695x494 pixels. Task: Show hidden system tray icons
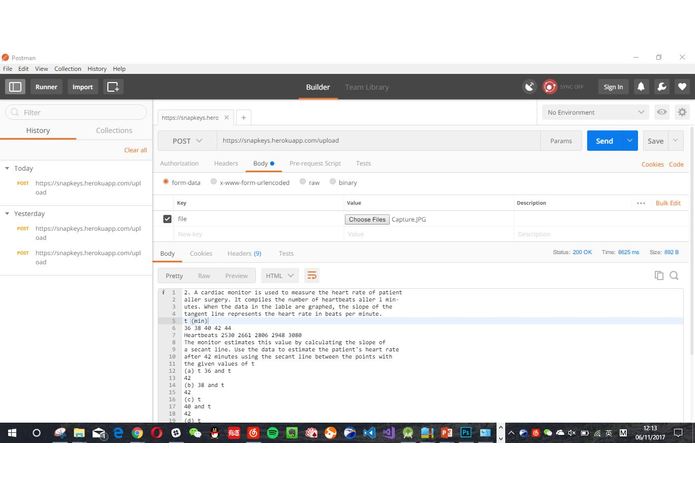[x=511, y=433]
